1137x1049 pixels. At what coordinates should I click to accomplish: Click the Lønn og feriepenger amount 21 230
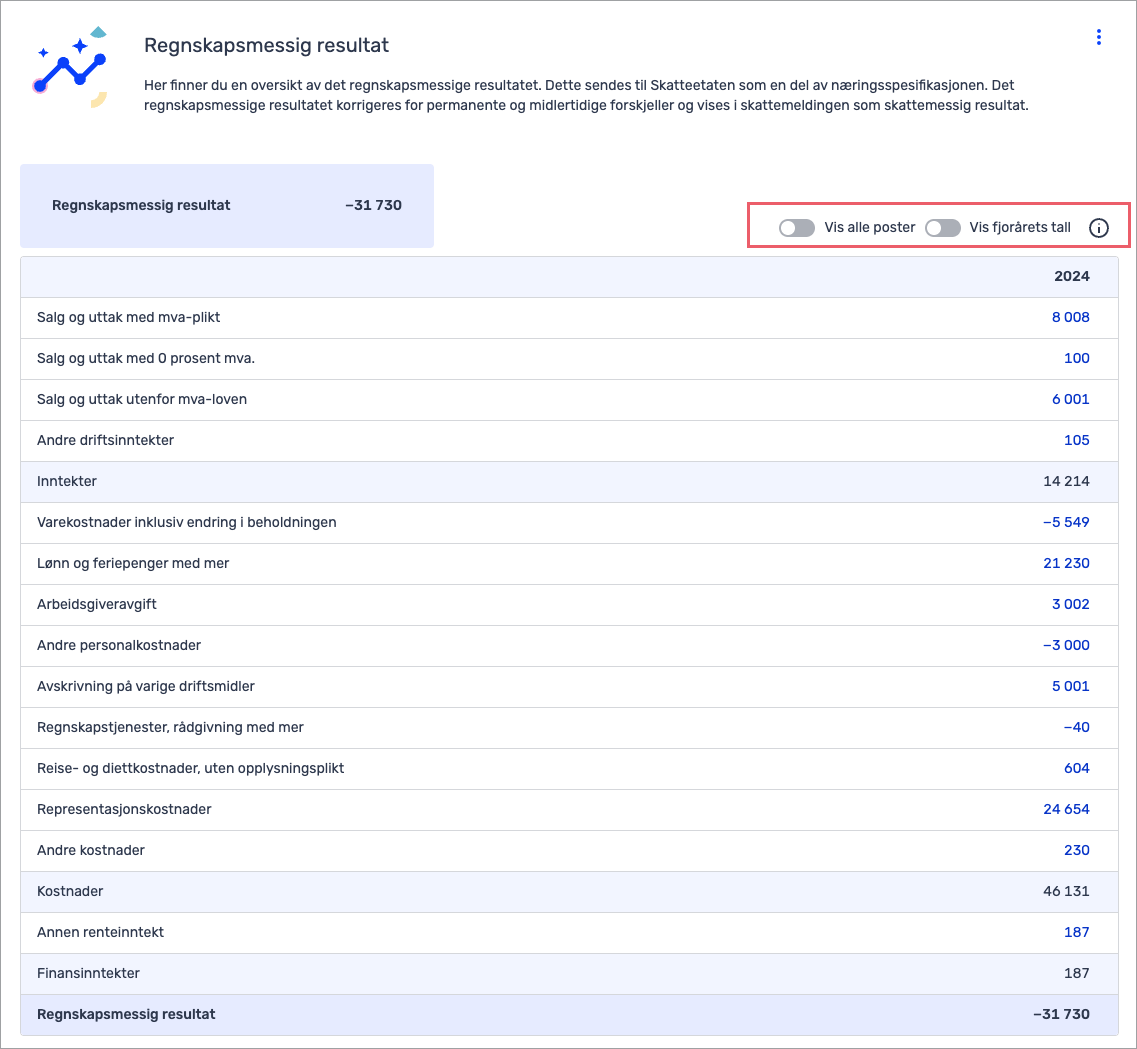1066,563
